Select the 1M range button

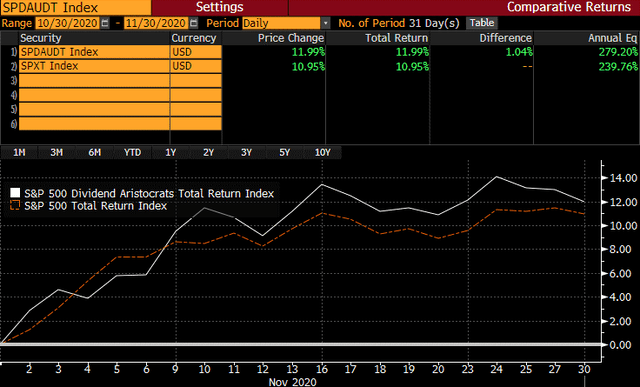[x=19, y=152]
